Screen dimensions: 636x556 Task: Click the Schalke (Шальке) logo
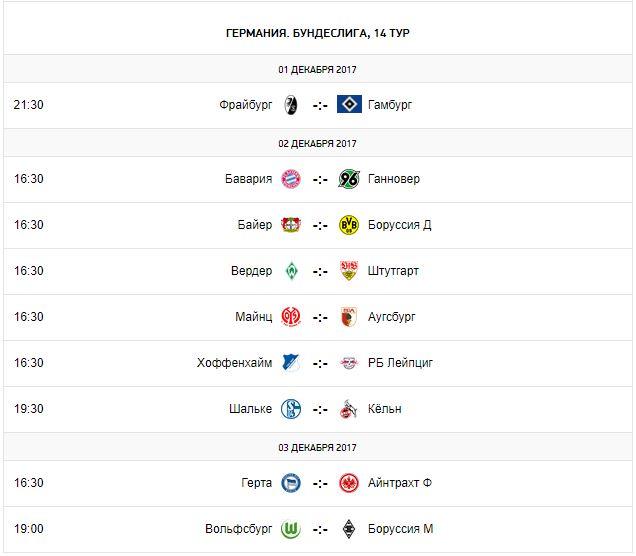tap(290, 409)
